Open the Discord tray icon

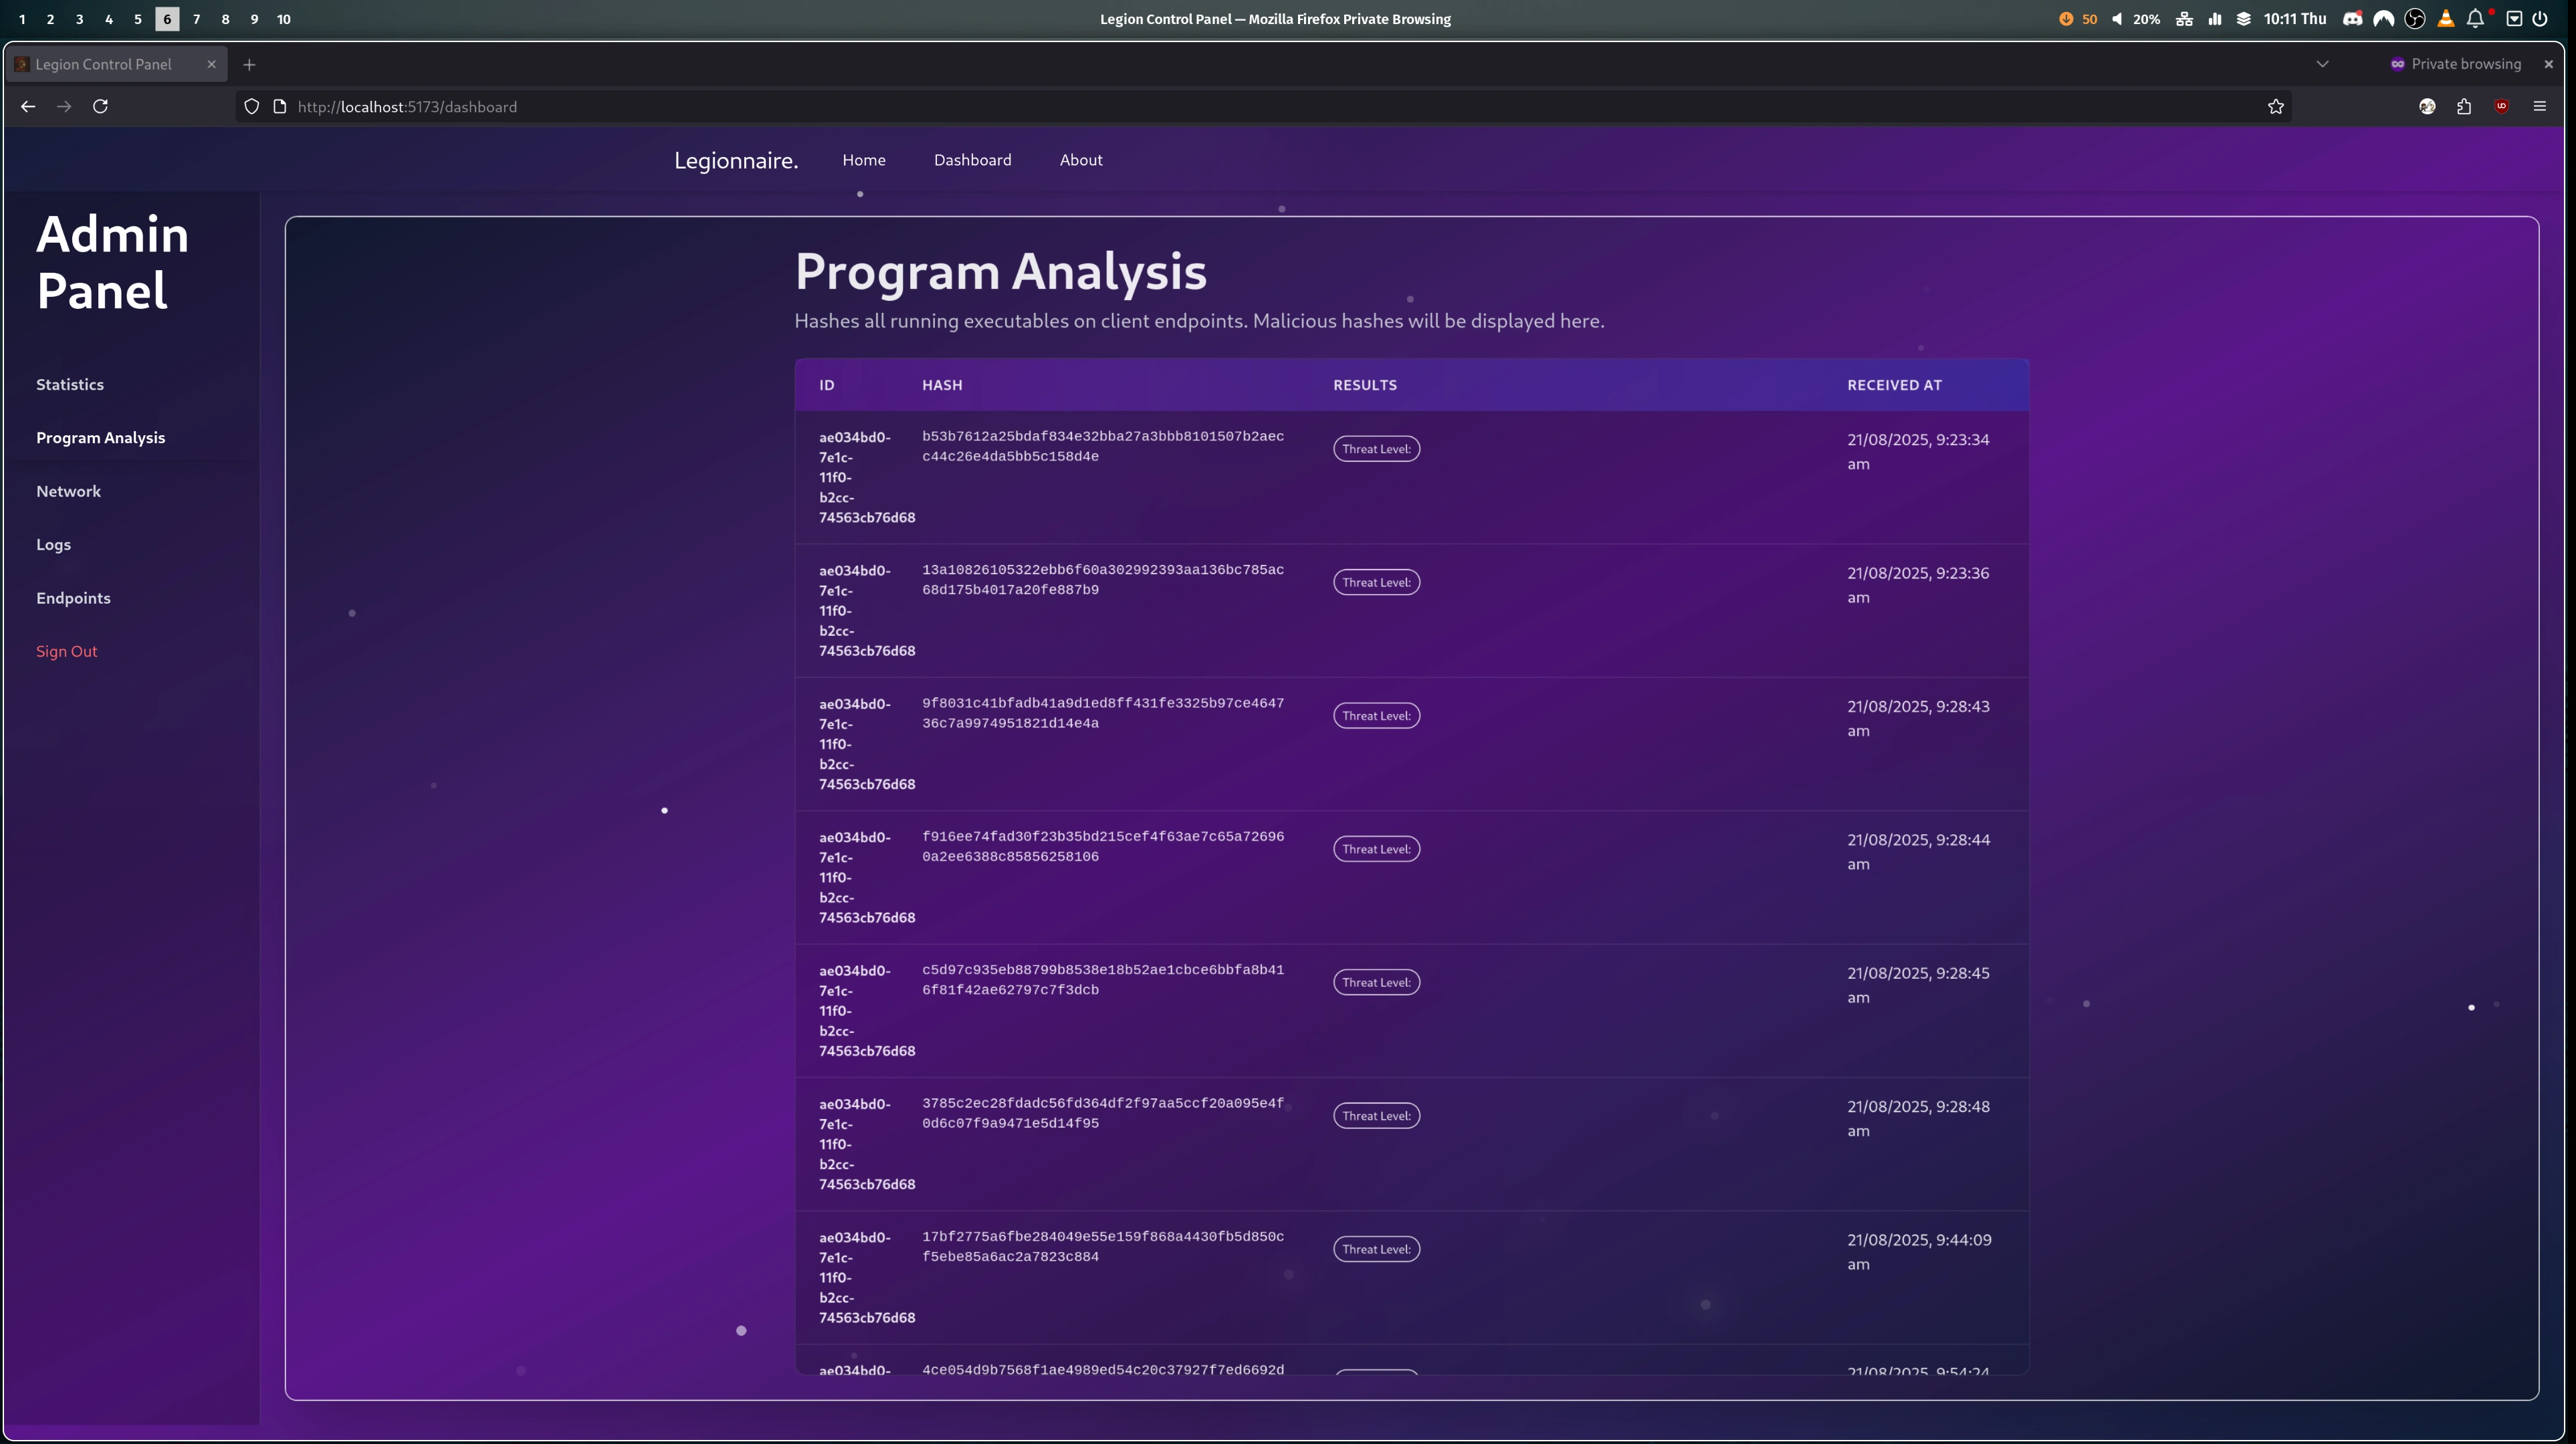[x=2353, y=19]
